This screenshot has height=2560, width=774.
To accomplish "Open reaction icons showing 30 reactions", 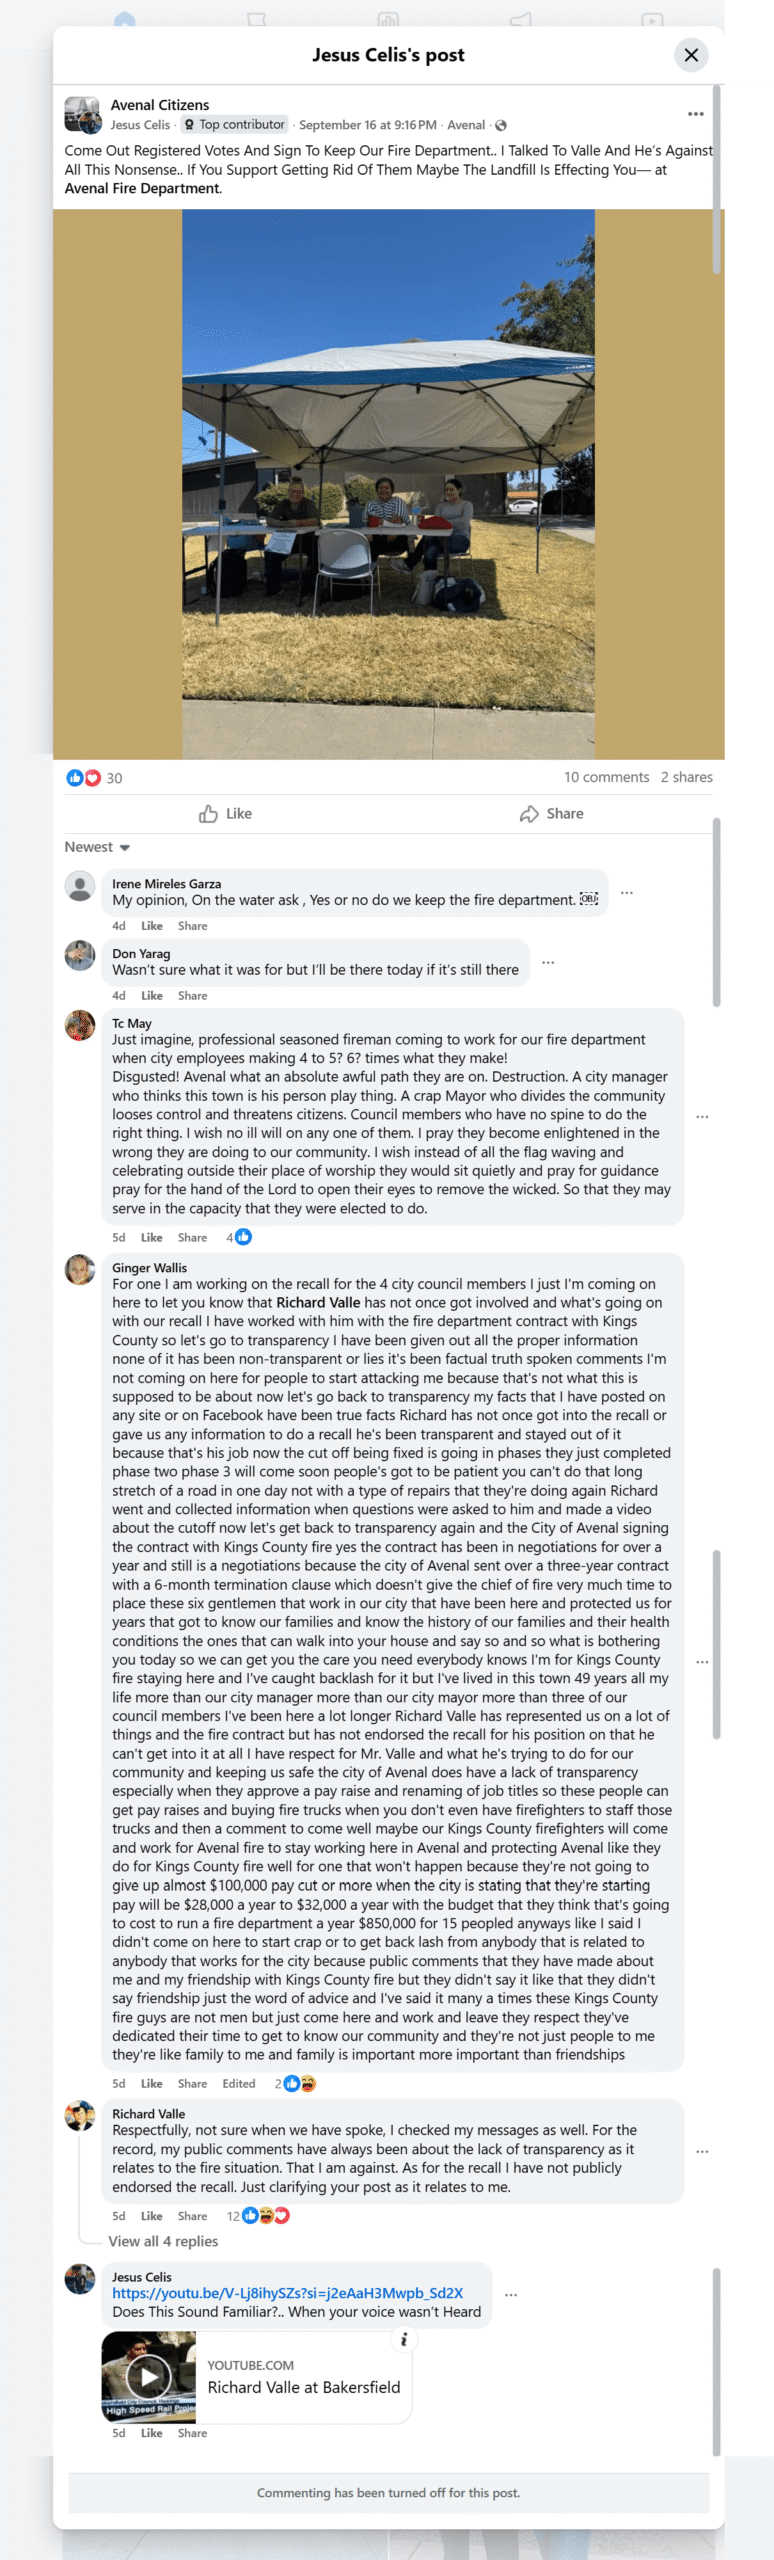I will [84, 778].
